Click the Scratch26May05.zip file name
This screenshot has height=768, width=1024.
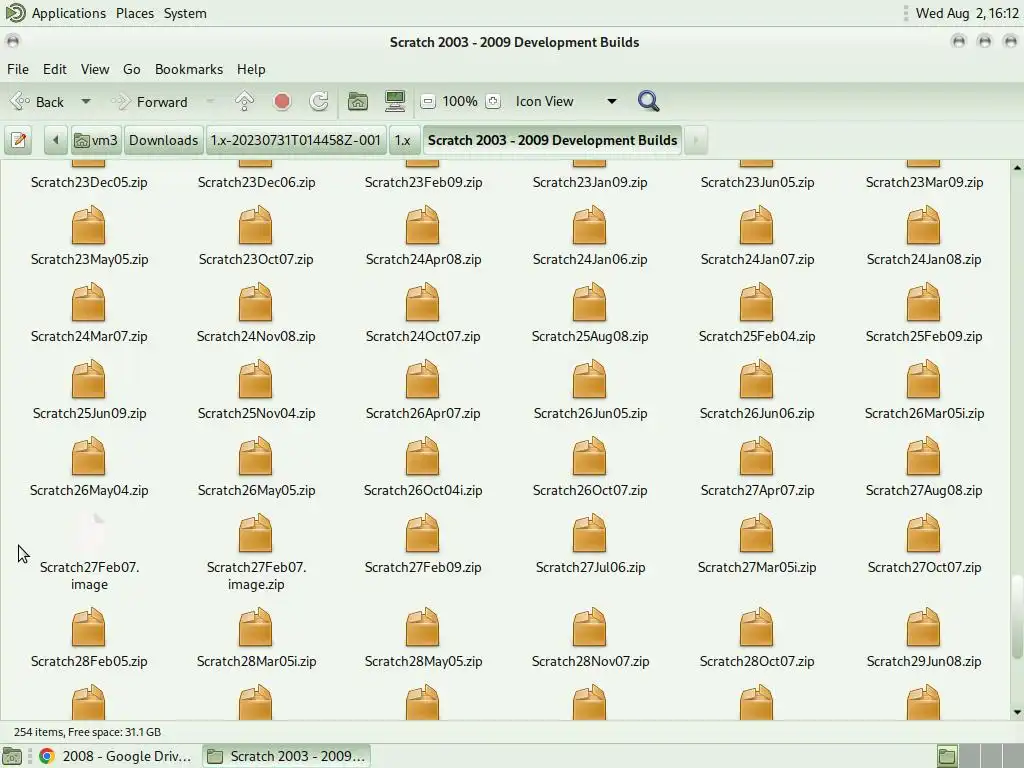[256, 490]
